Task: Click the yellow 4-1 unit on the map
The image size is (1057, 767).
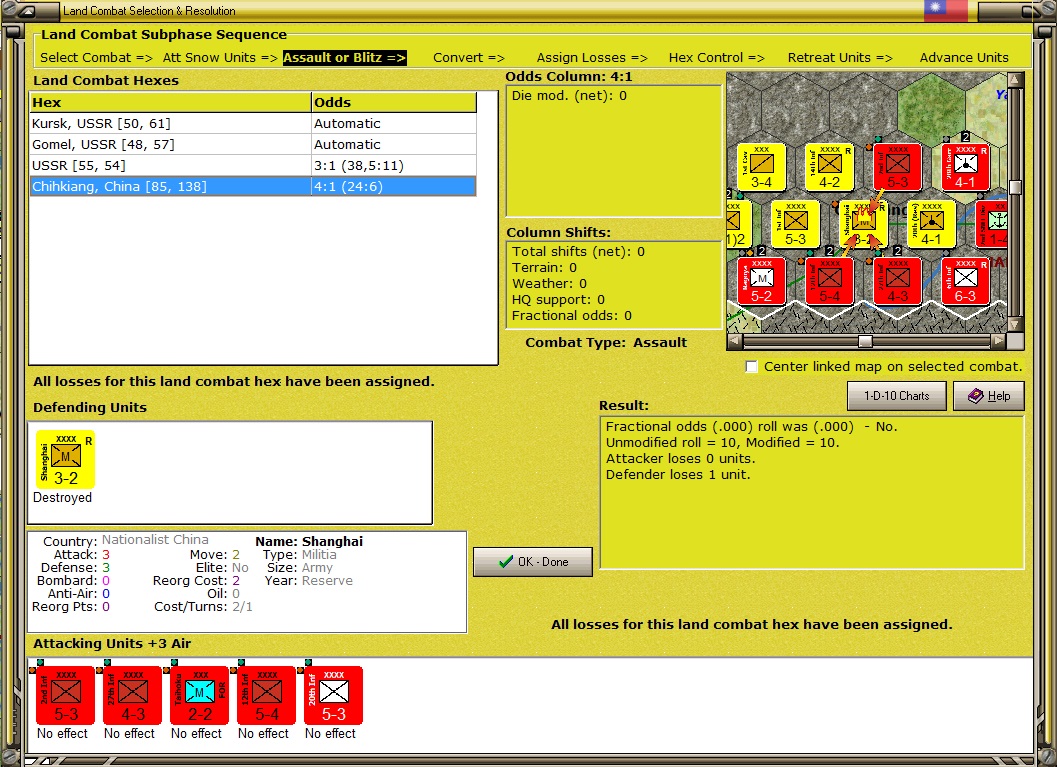Action: click(x=931, y=224)
